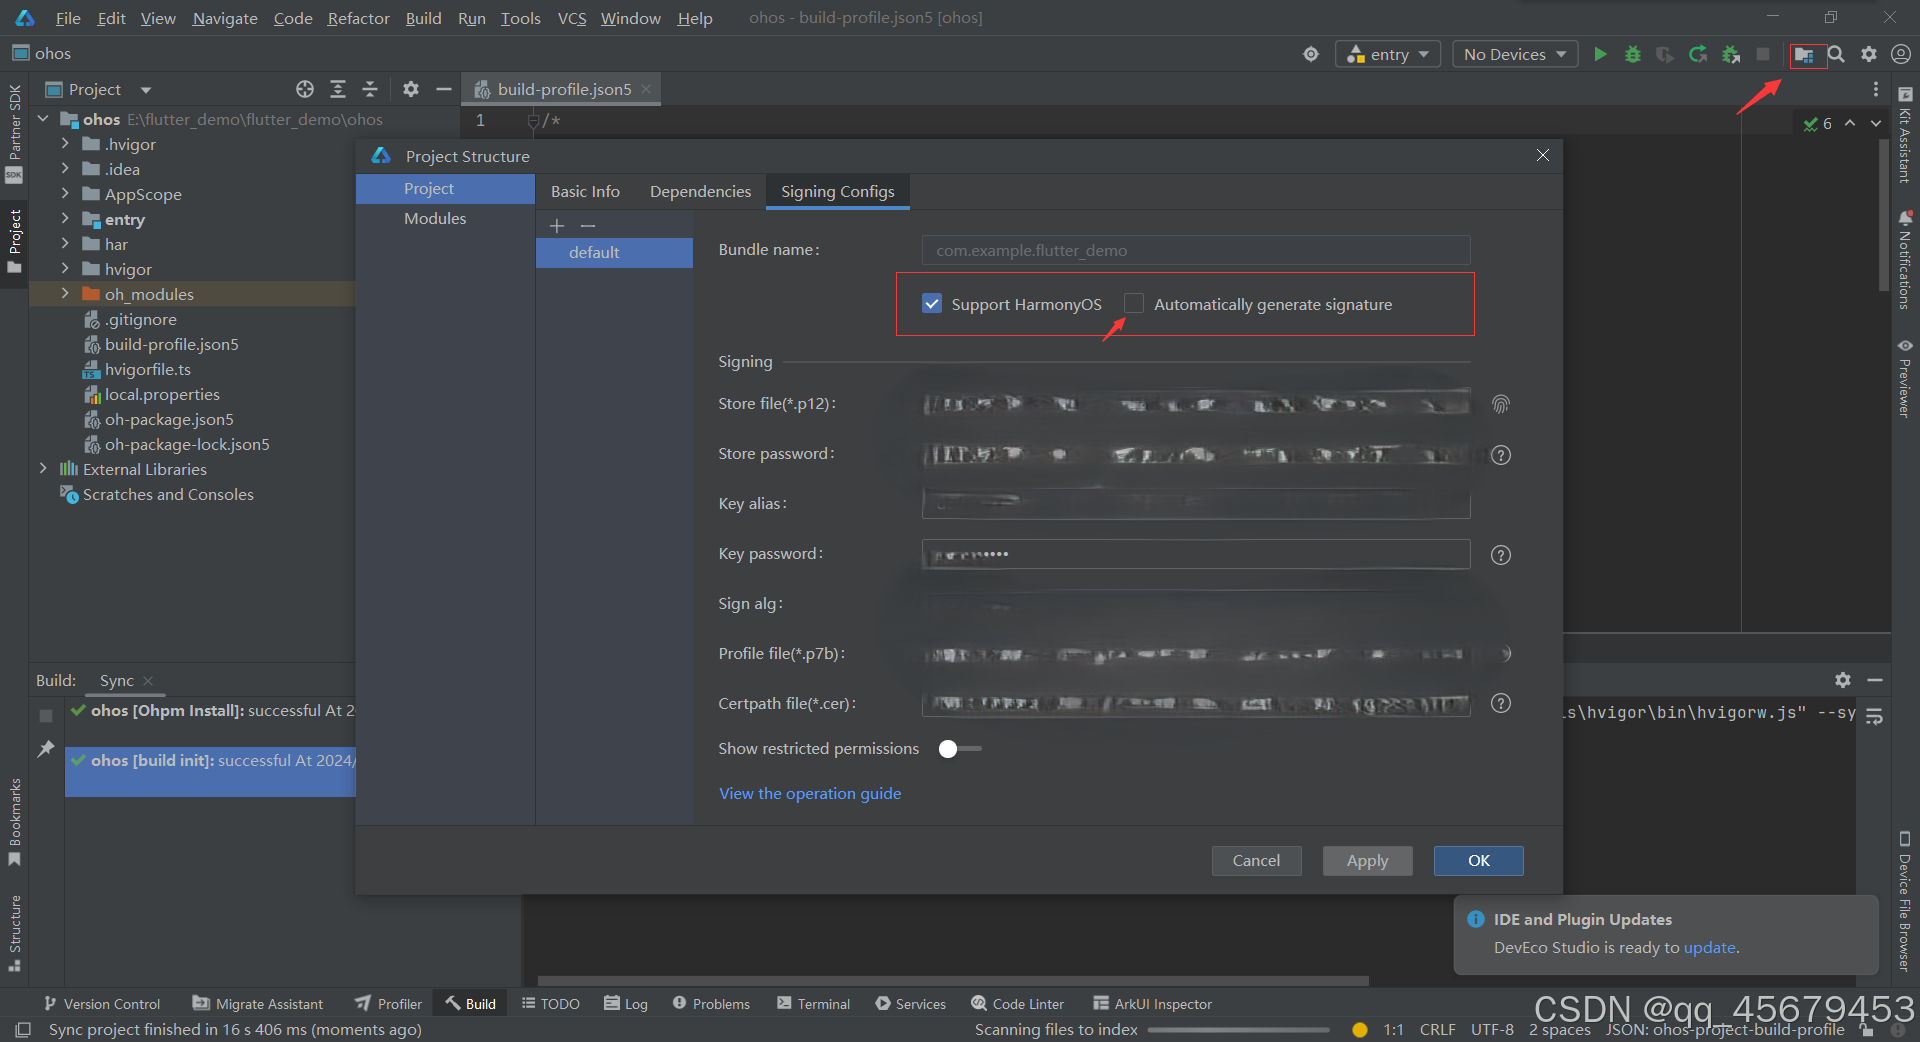Open the Terminal tool window
The width and height of the screenshot is (1920, 1042).
pos(813,1004)
